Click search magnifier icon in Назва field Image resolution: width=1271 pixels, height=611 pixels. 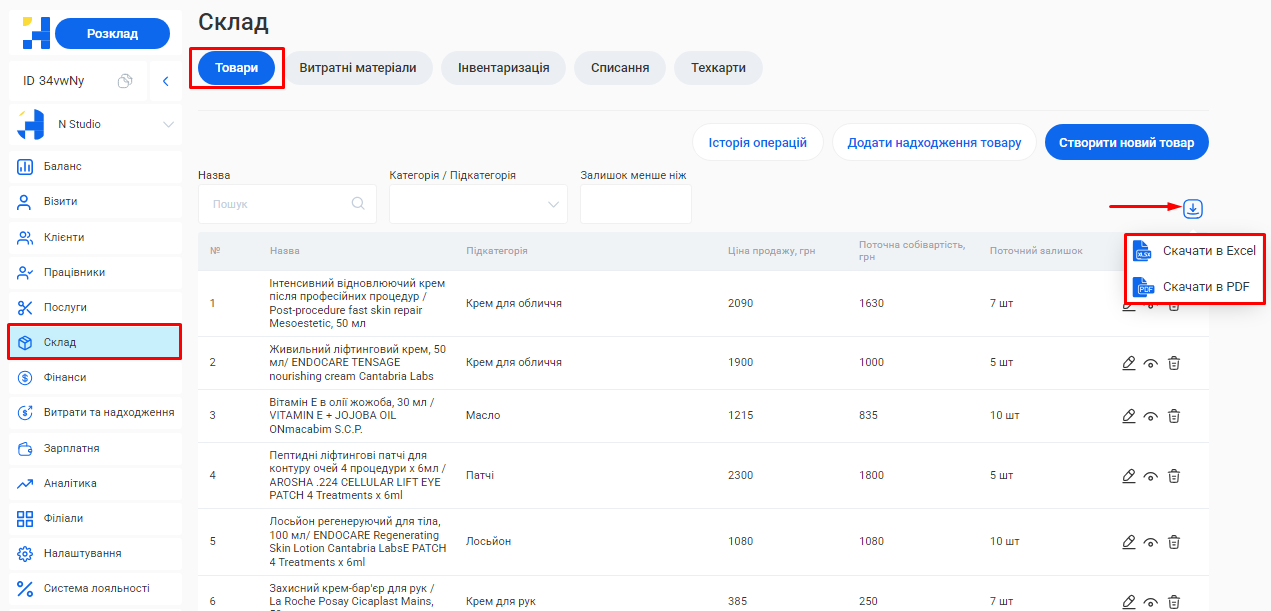358,204
